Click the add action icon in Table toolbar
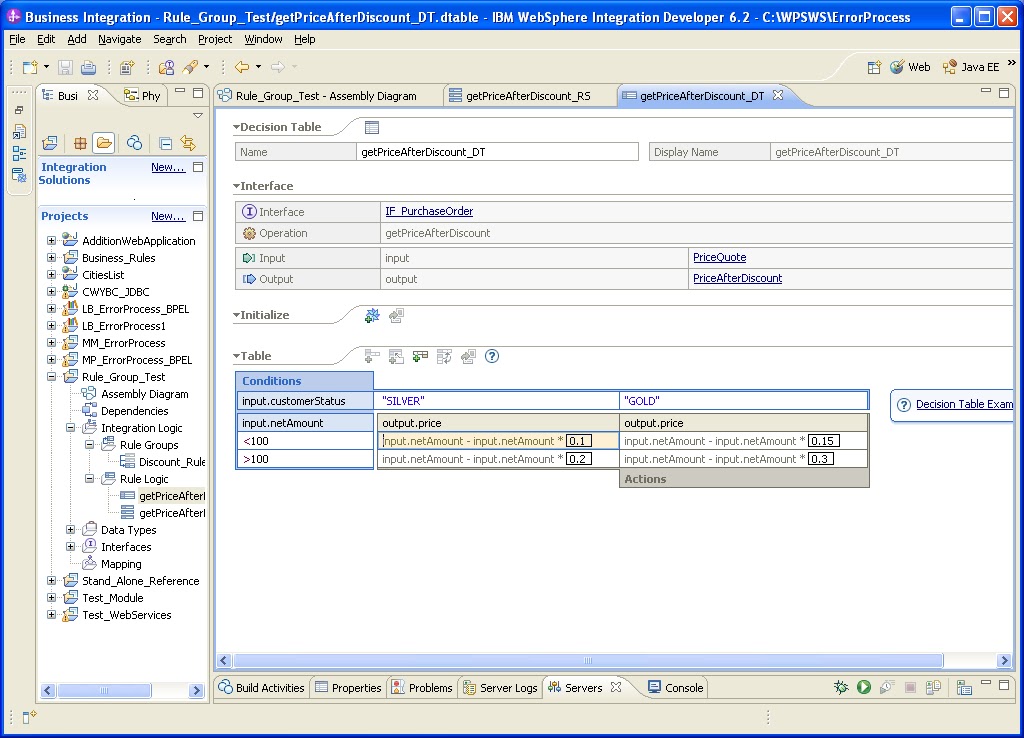This screenshot has width=1024, height=738. point(420,356)
